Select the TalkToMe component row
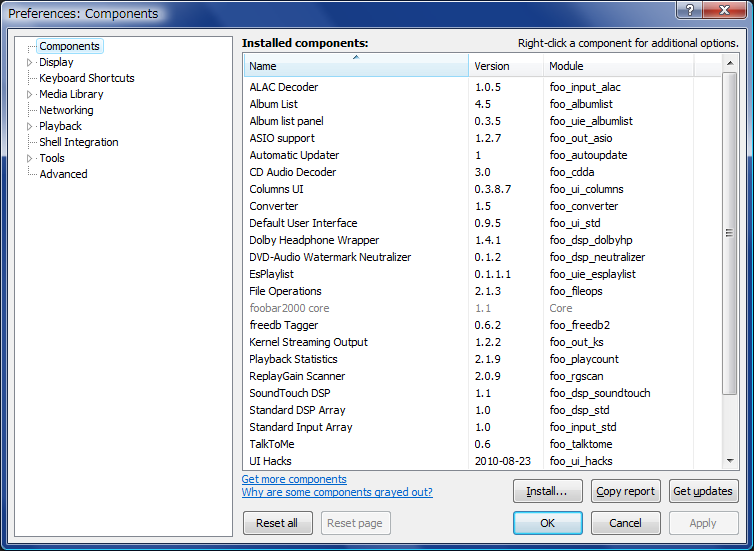This screenshot has height=551, width=754. (482, 444)
